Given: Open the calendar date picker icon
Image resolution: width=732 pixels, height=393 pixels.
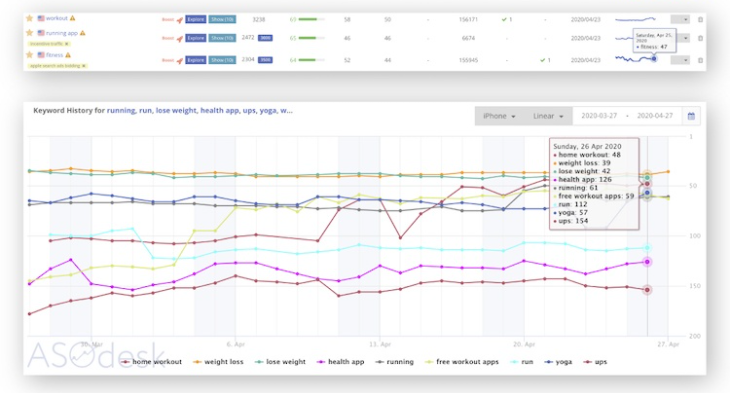Looking at the screenshot, I should pos(691,116).
